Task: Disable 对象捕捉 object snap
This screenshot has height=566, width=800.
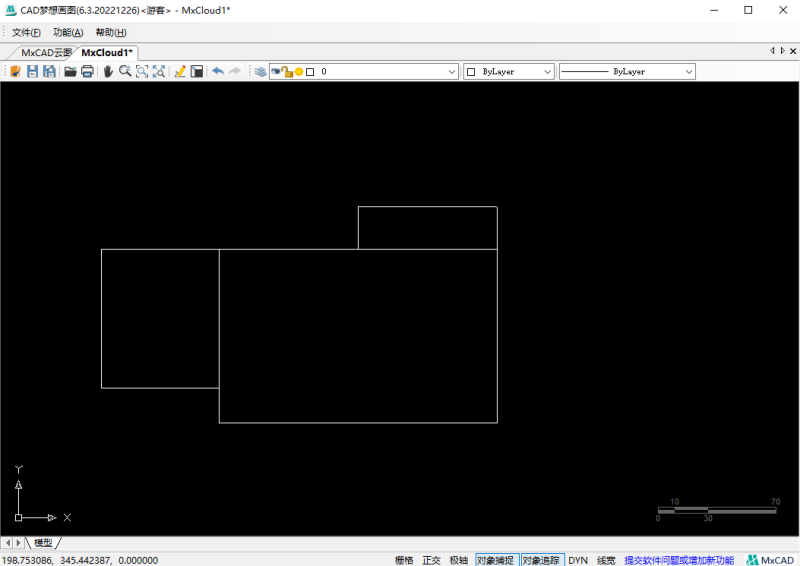Action: point(494,560)
